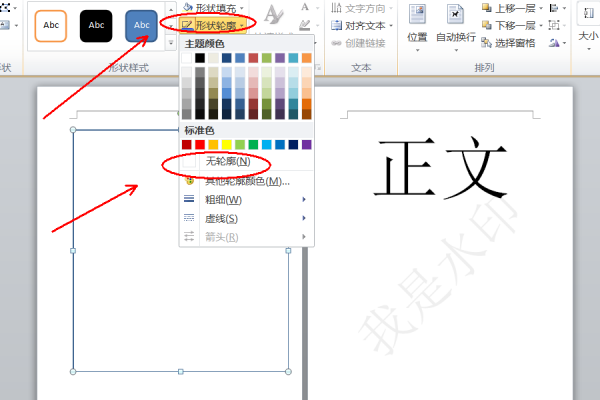
Task: Open the large art text style A icon
Action: tap(274, 15)
